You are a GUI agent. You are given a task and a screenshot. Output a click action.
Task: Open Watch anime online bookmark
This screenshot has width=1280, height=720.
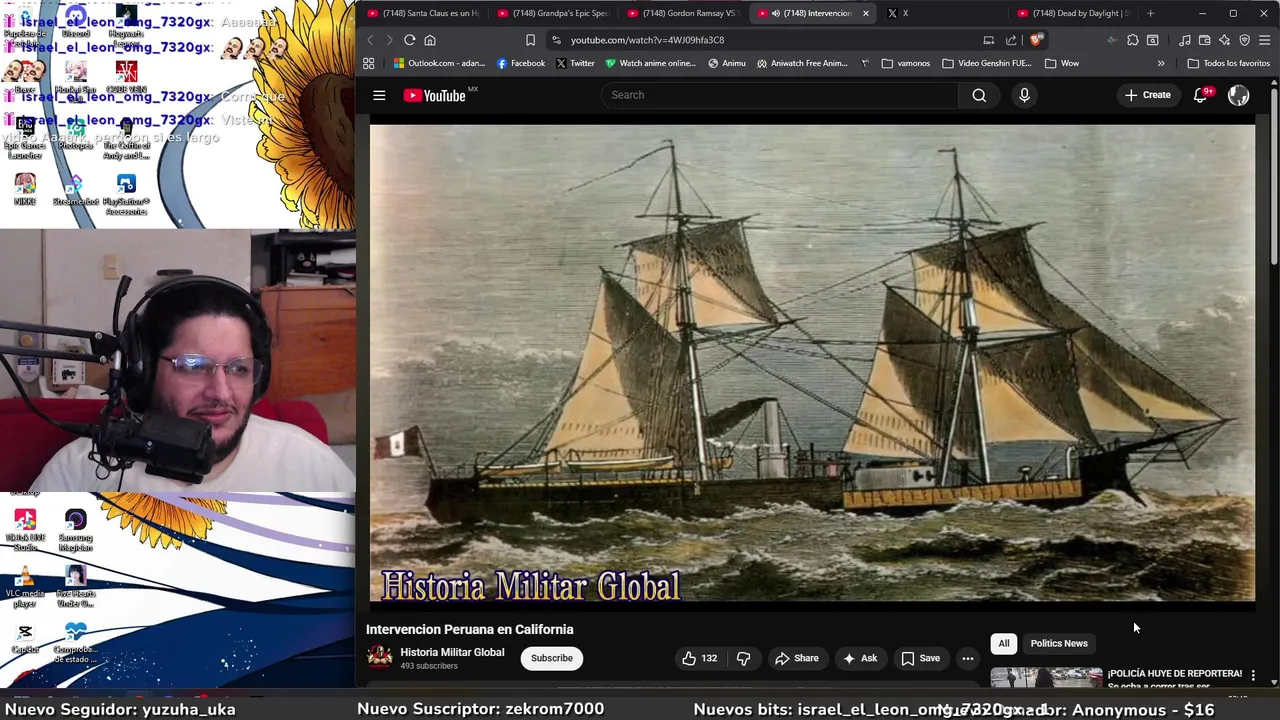pos(650,63)
